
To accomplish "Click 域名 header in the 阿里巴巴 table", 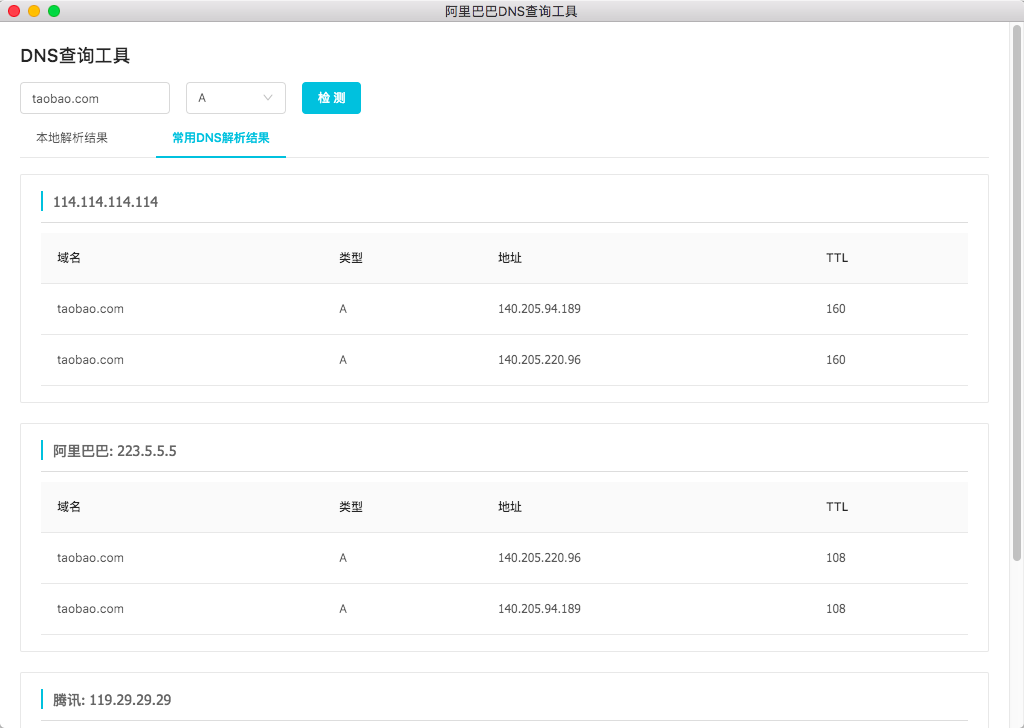I will 69,507.
